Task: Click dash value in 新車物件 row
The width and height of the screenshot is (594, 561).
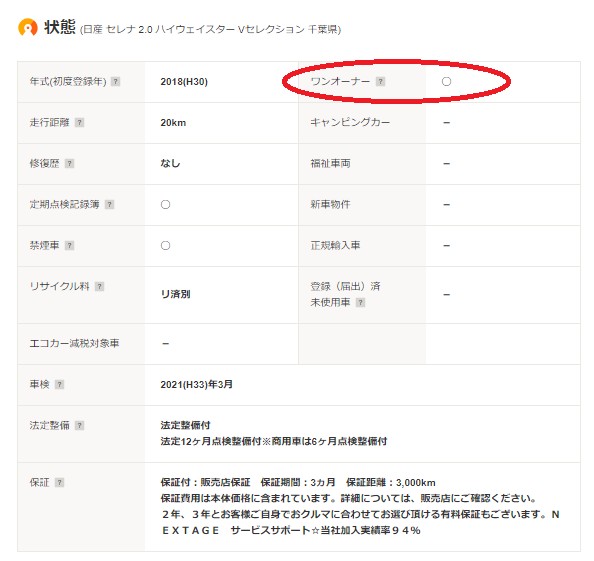Action: (x=447, y=205)
